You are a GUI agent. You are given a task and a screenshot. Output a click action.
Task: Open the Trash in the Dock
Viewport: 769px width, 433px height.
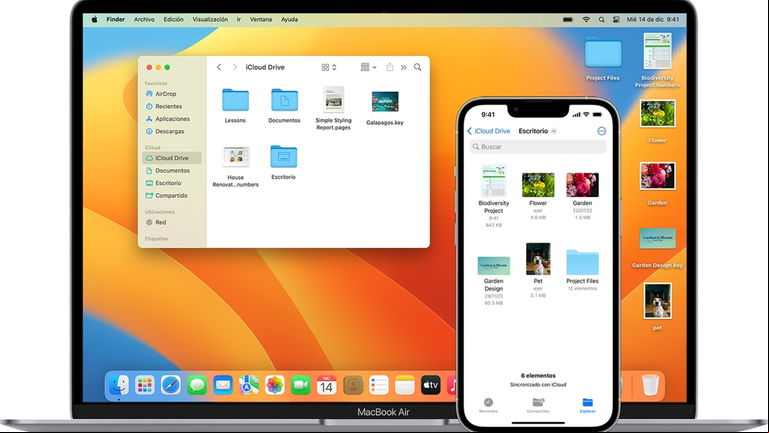(x=650, y=385)
